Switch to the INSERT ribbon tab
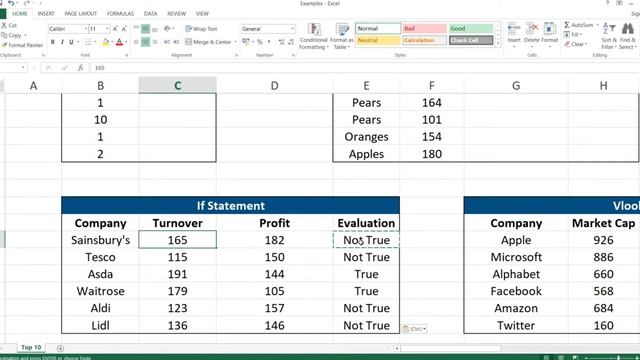This screenshot has width=640, height=360. tap(46, 14)
